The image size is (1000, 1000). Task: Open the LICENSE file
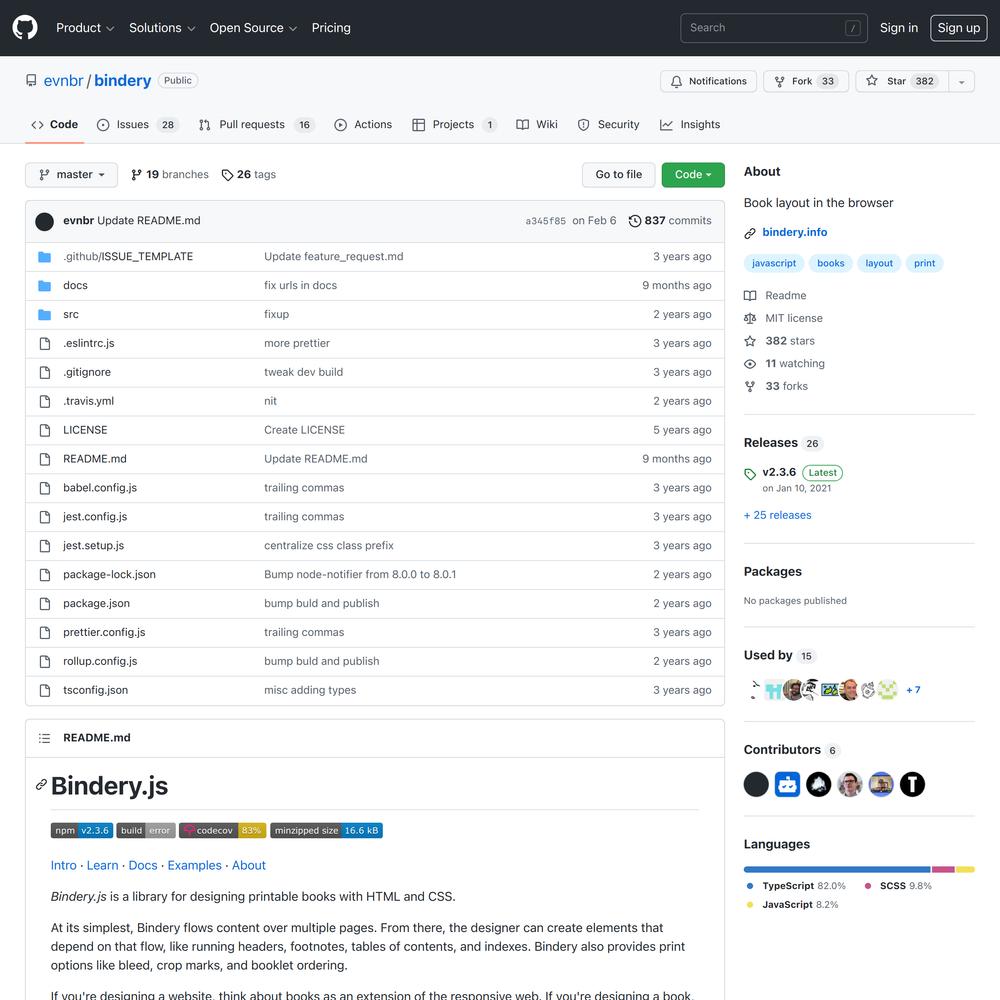click(85, 430)
